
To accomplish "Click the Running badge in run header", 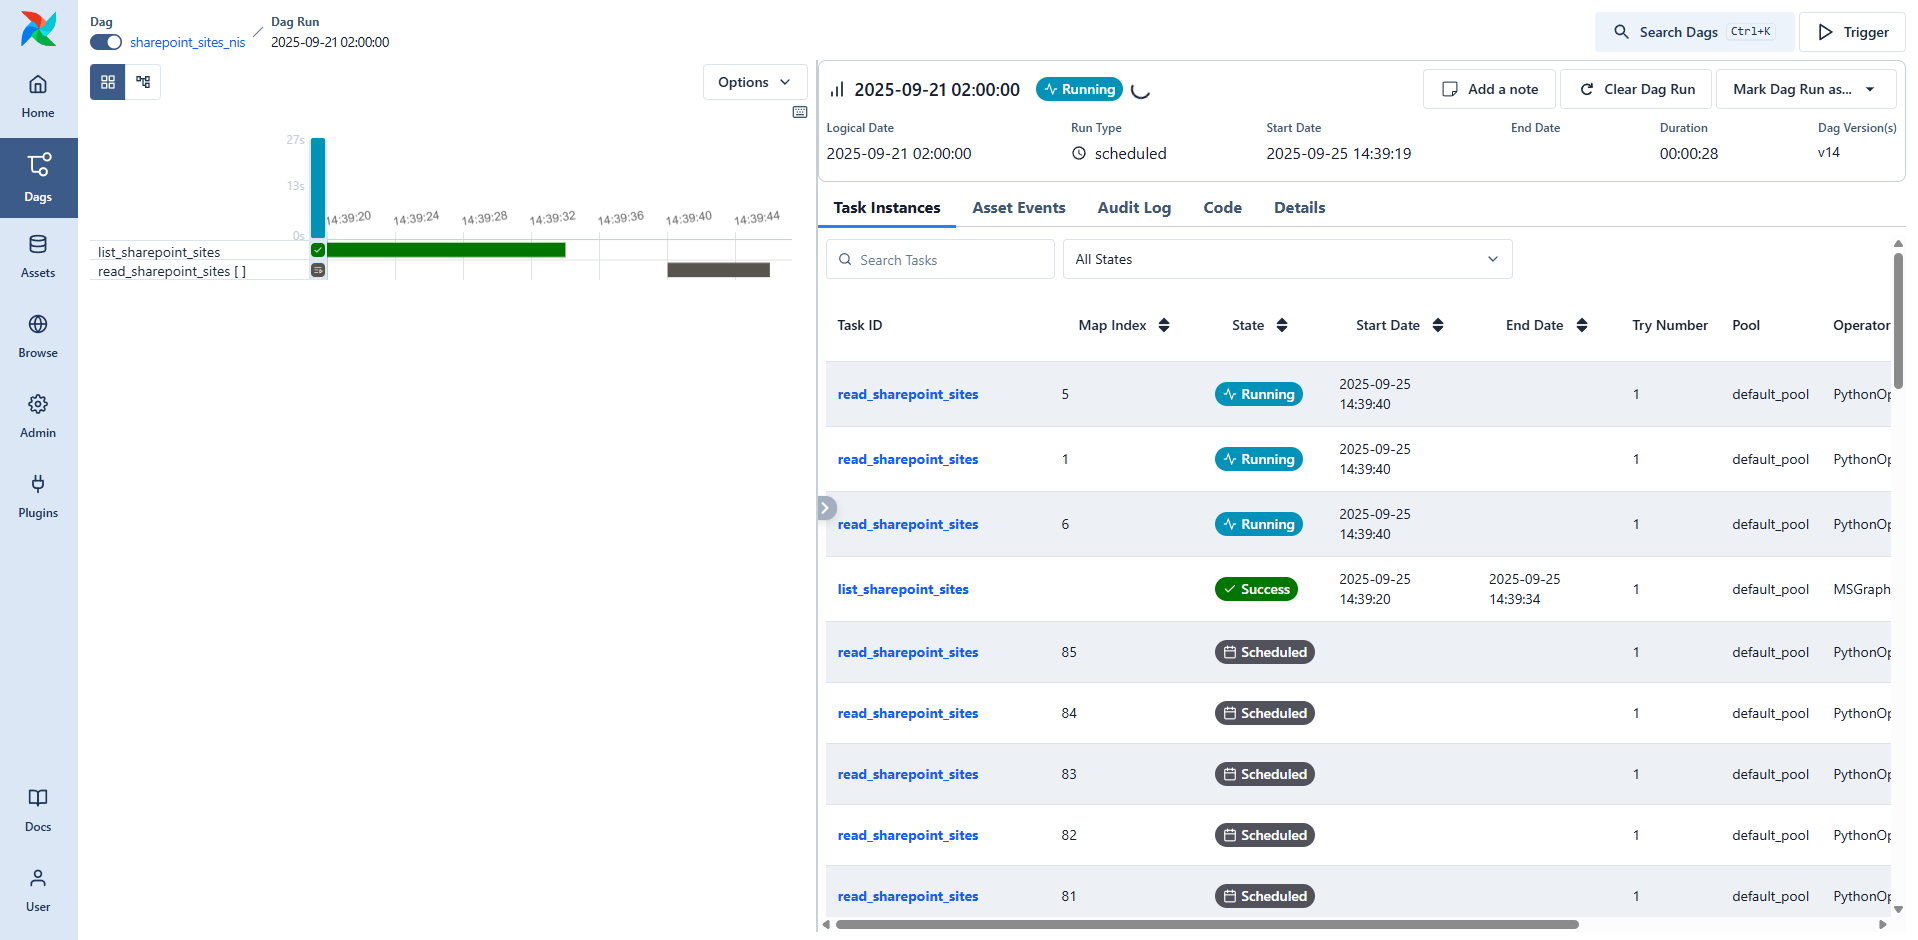I will point(1079,89).
